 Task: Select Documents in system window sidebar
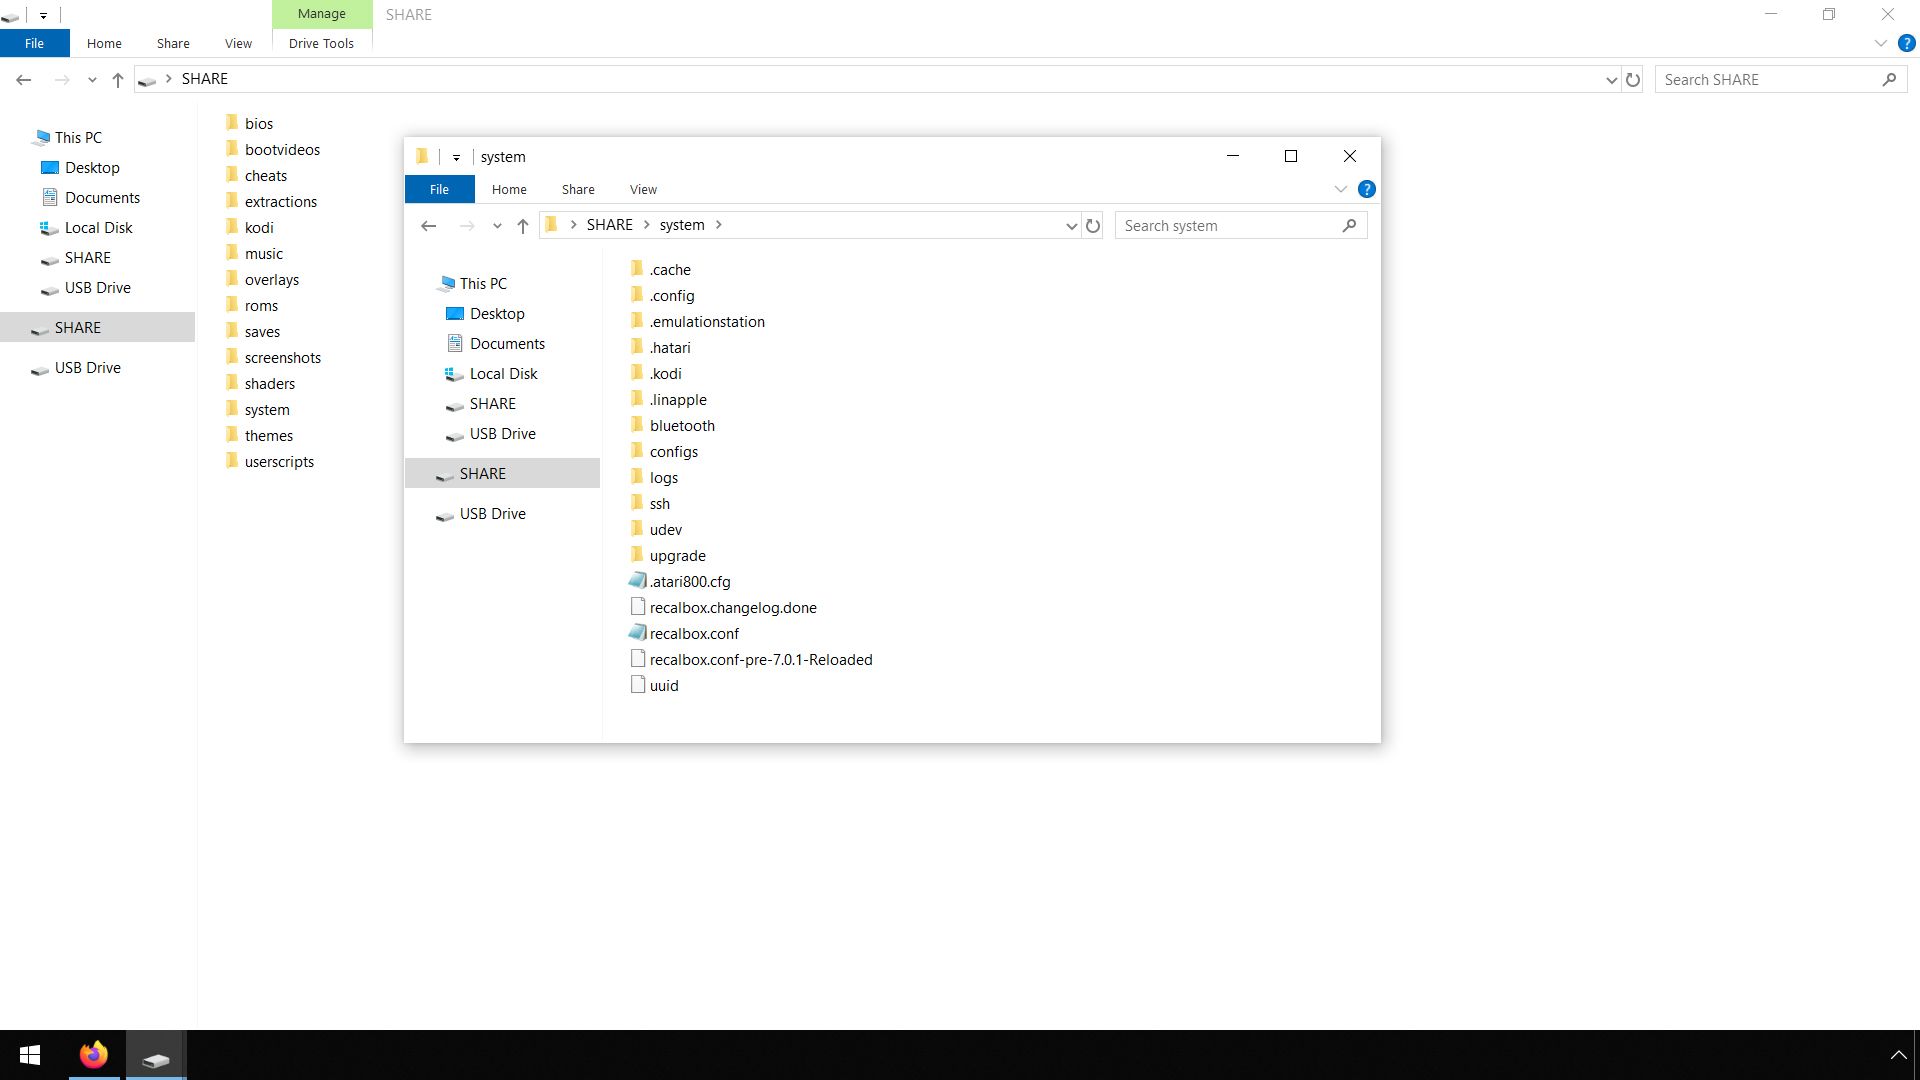[x=507, y=343]
